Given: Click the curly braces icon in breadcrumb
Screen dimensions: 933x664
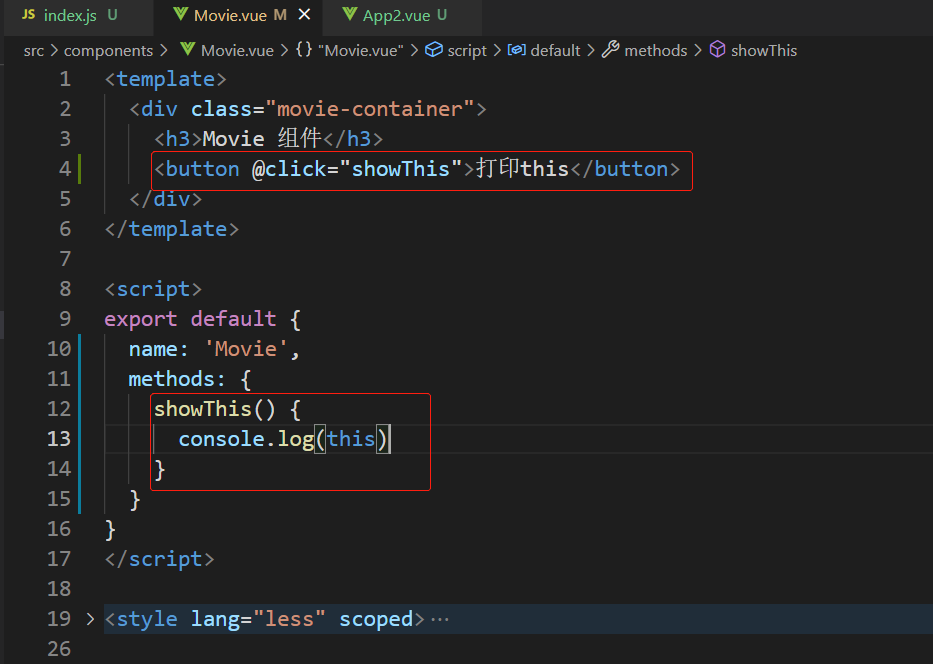Looking at the screenshot, I should 304,49.
